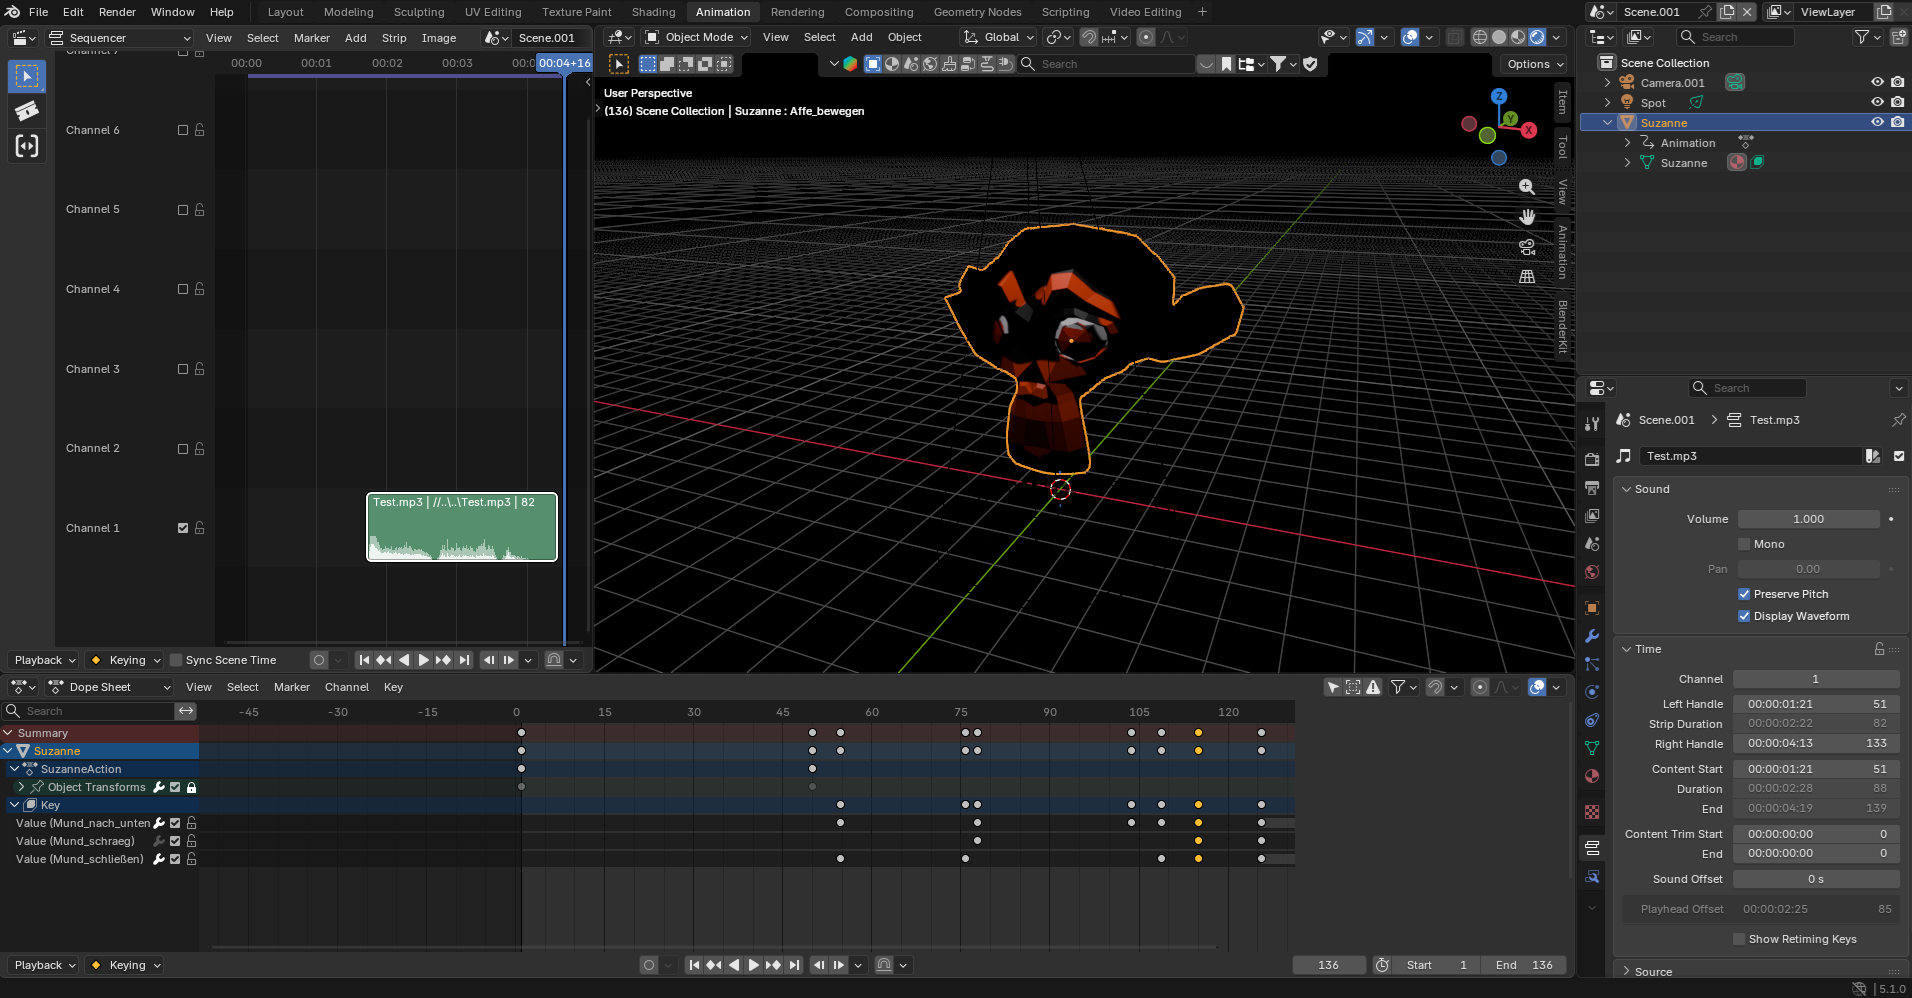The width and height of the screenshot is (1912, 998).
Task: Switch to the Layout workspace tab
Action: click(285, 12)
